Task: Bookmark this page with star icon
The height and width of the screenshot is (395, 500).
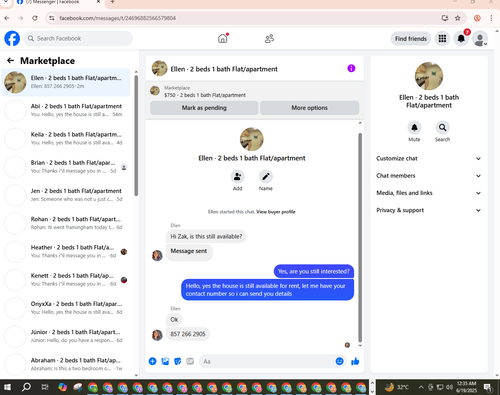Action: click(458, 18)
